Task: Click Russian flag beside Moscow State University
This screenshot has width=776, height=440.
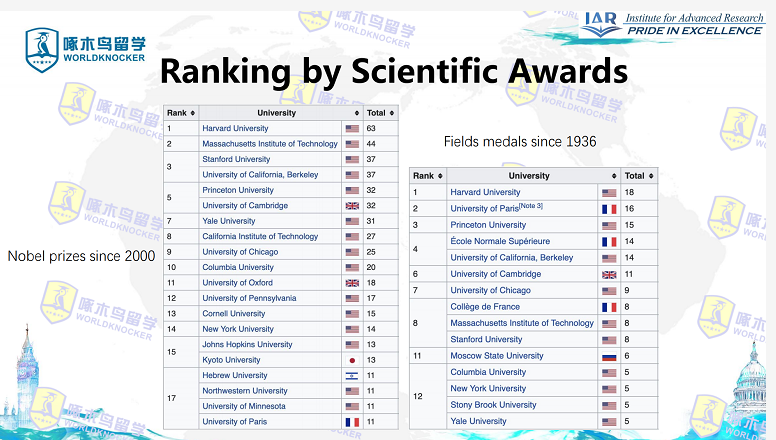Action: [x=609, y=356]
